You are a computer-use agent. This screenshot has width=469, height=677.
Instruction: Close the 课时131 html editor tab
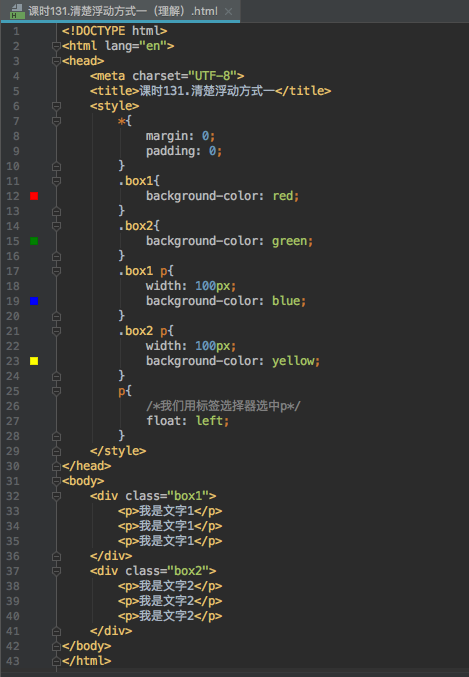[228, 12]
